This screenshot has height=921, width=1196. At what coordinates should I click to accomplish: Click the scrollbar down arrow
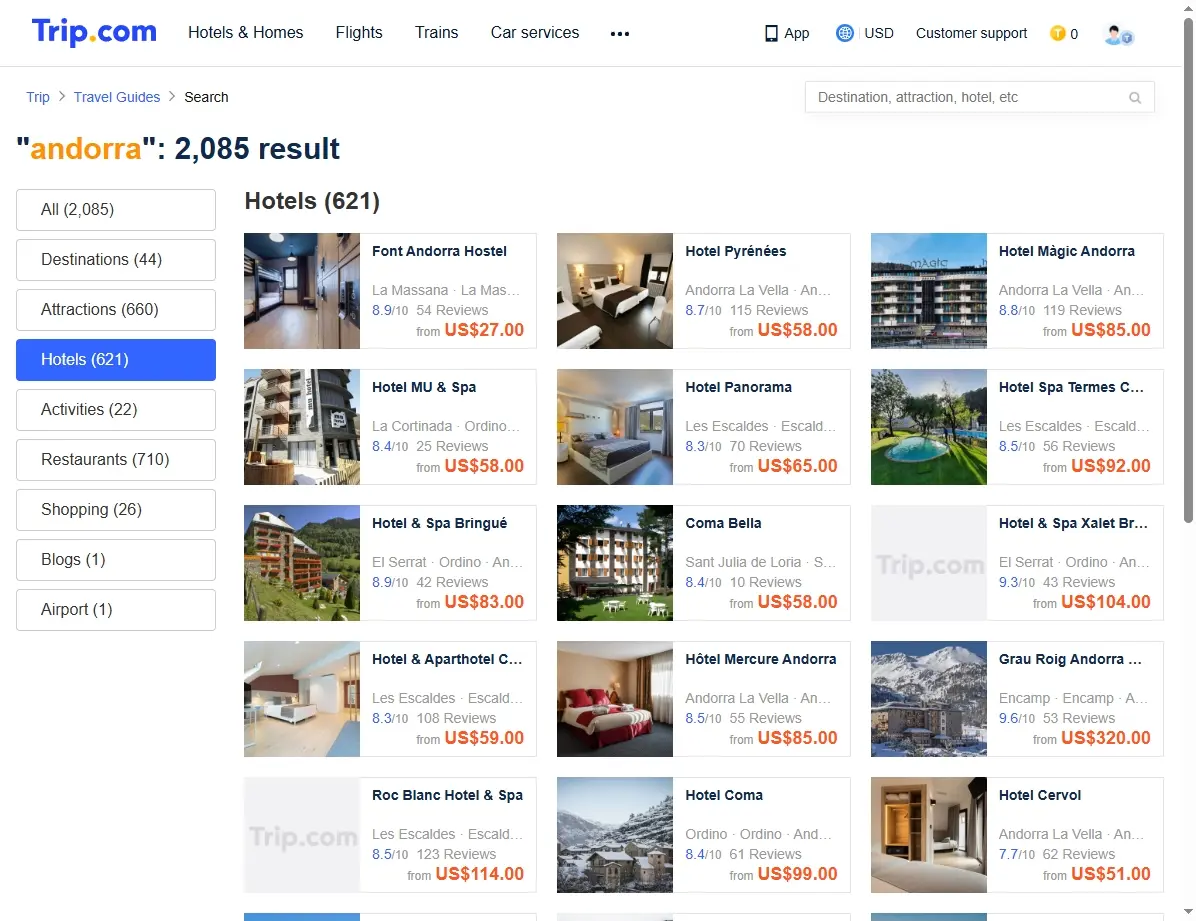tap(1188, 912)
